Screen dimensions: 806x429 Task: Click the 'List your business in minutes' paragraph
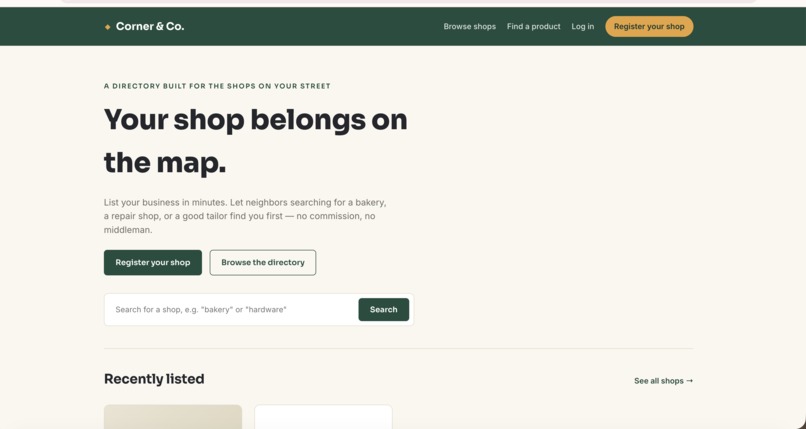tap(245, 216)
